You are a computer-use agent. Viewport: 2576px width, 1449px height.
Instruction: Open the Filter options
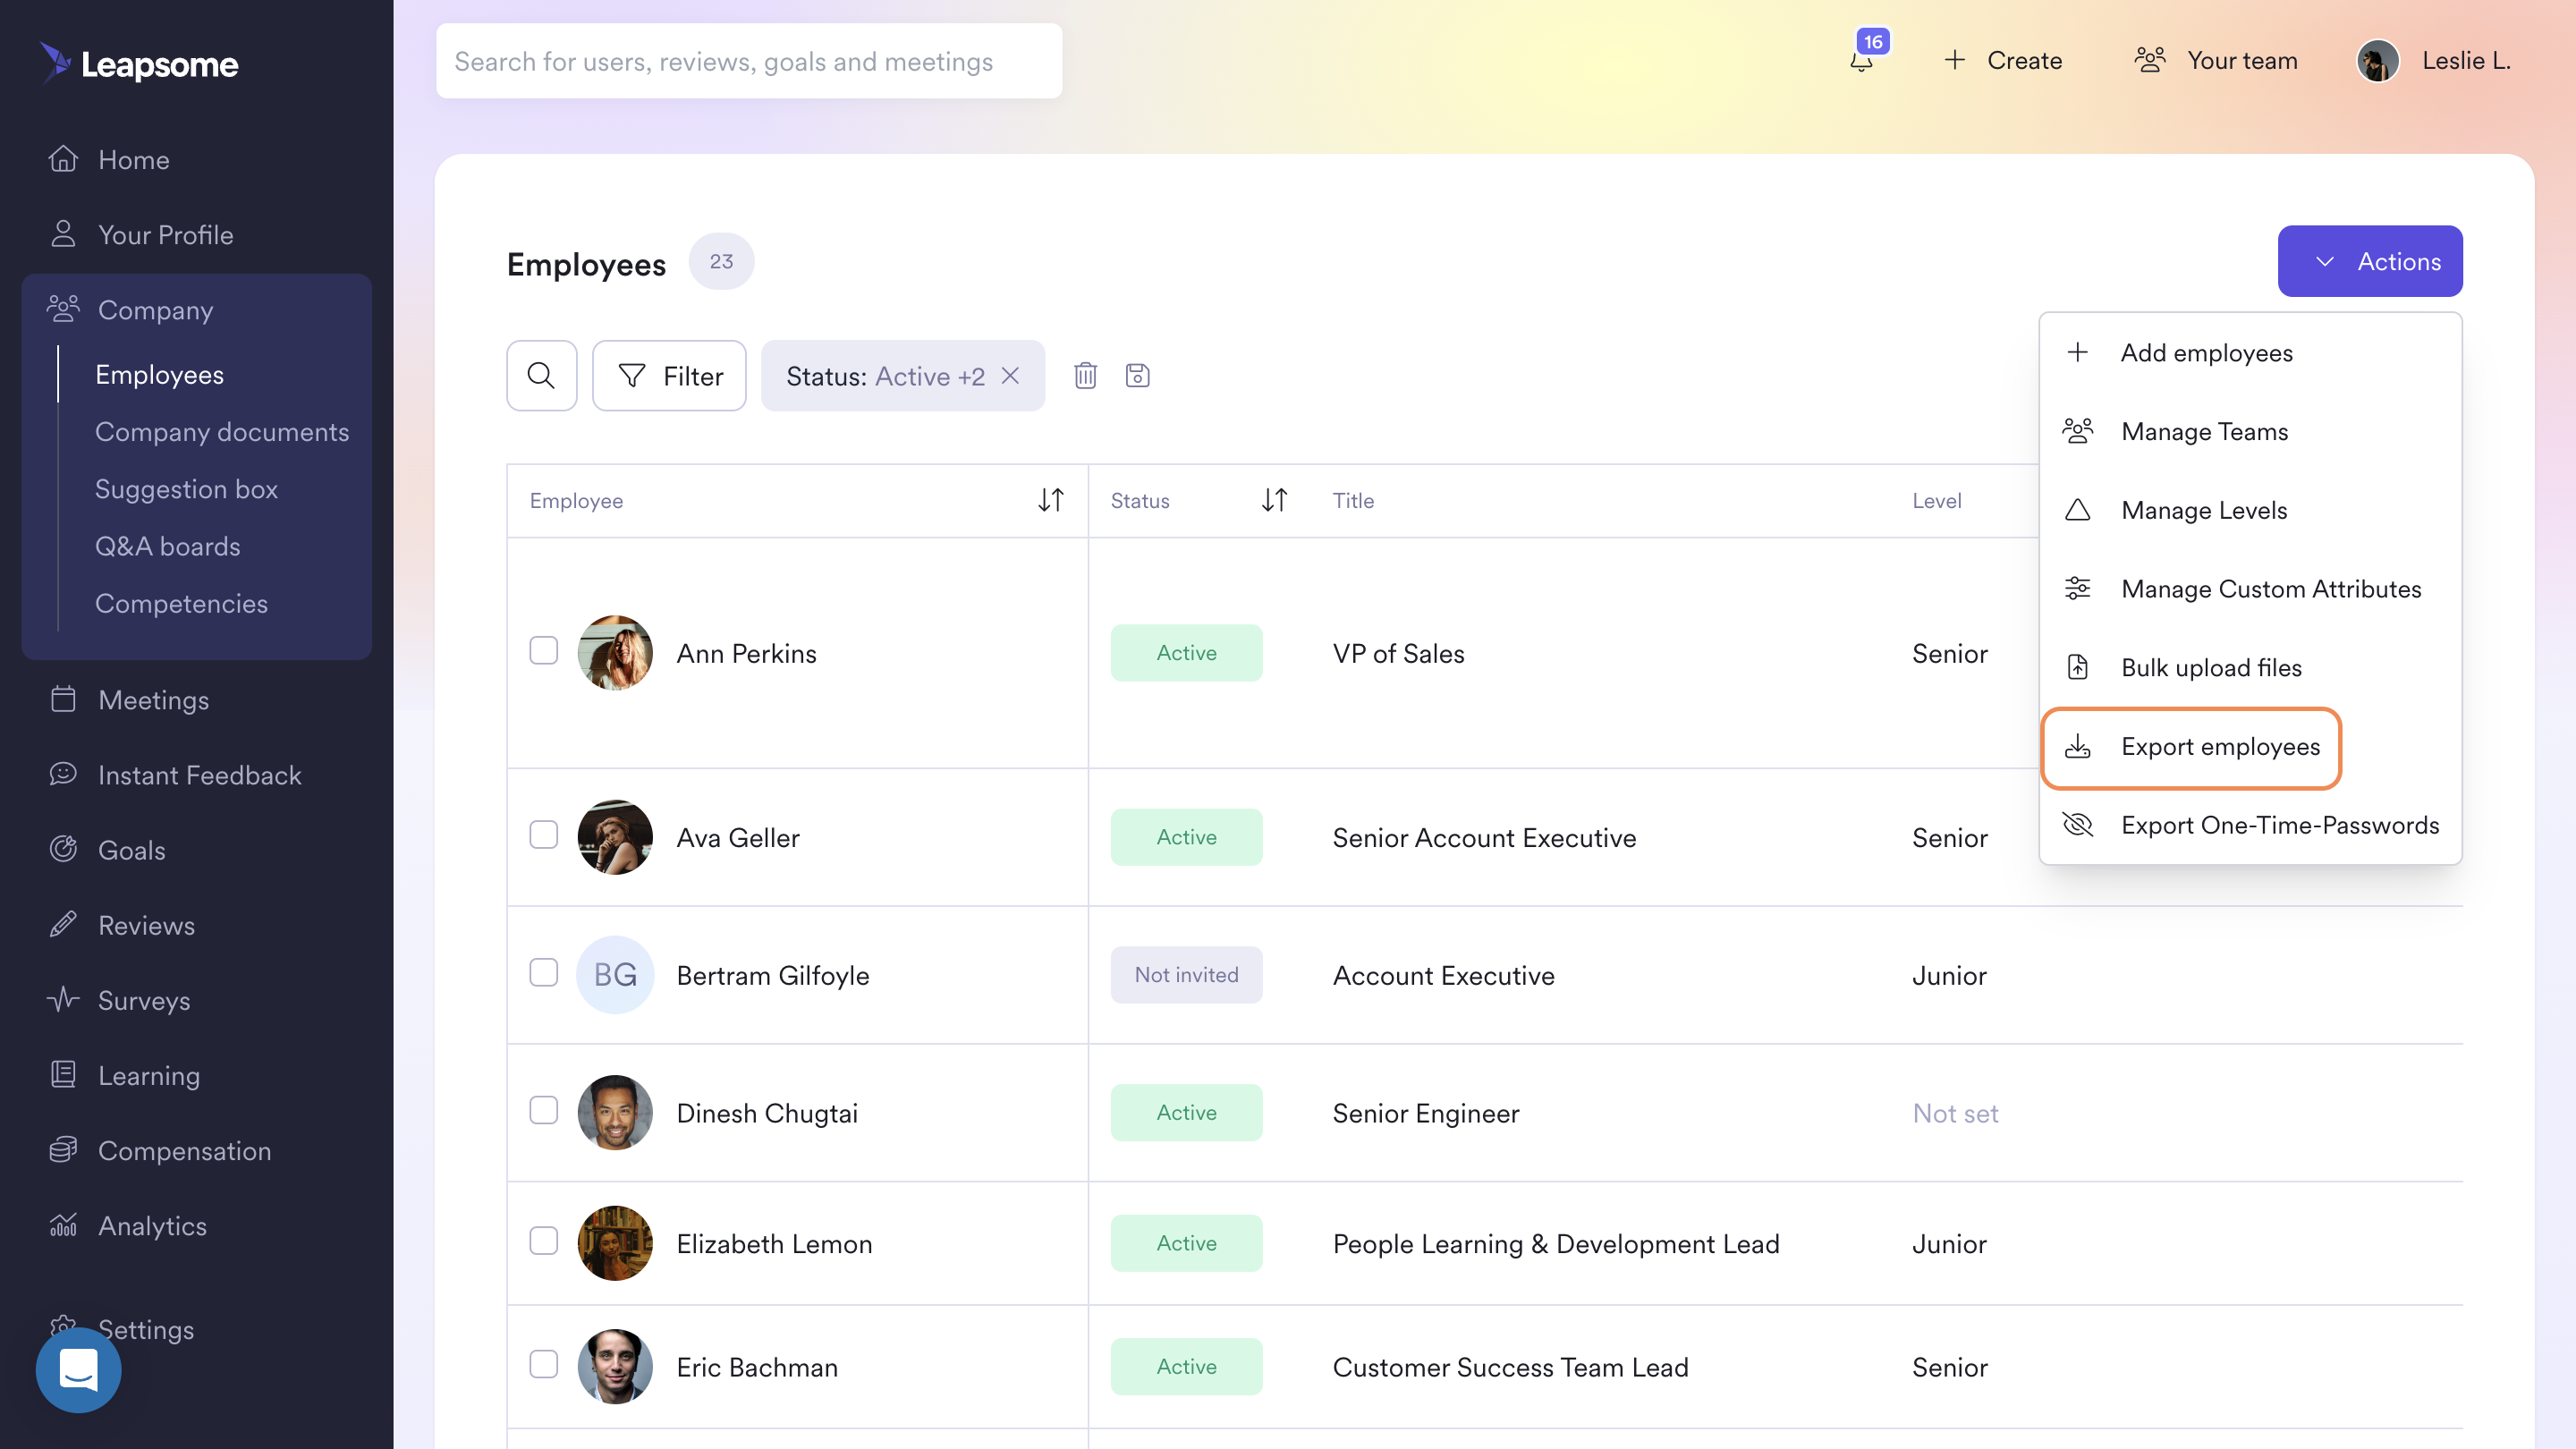pos(669,376)
